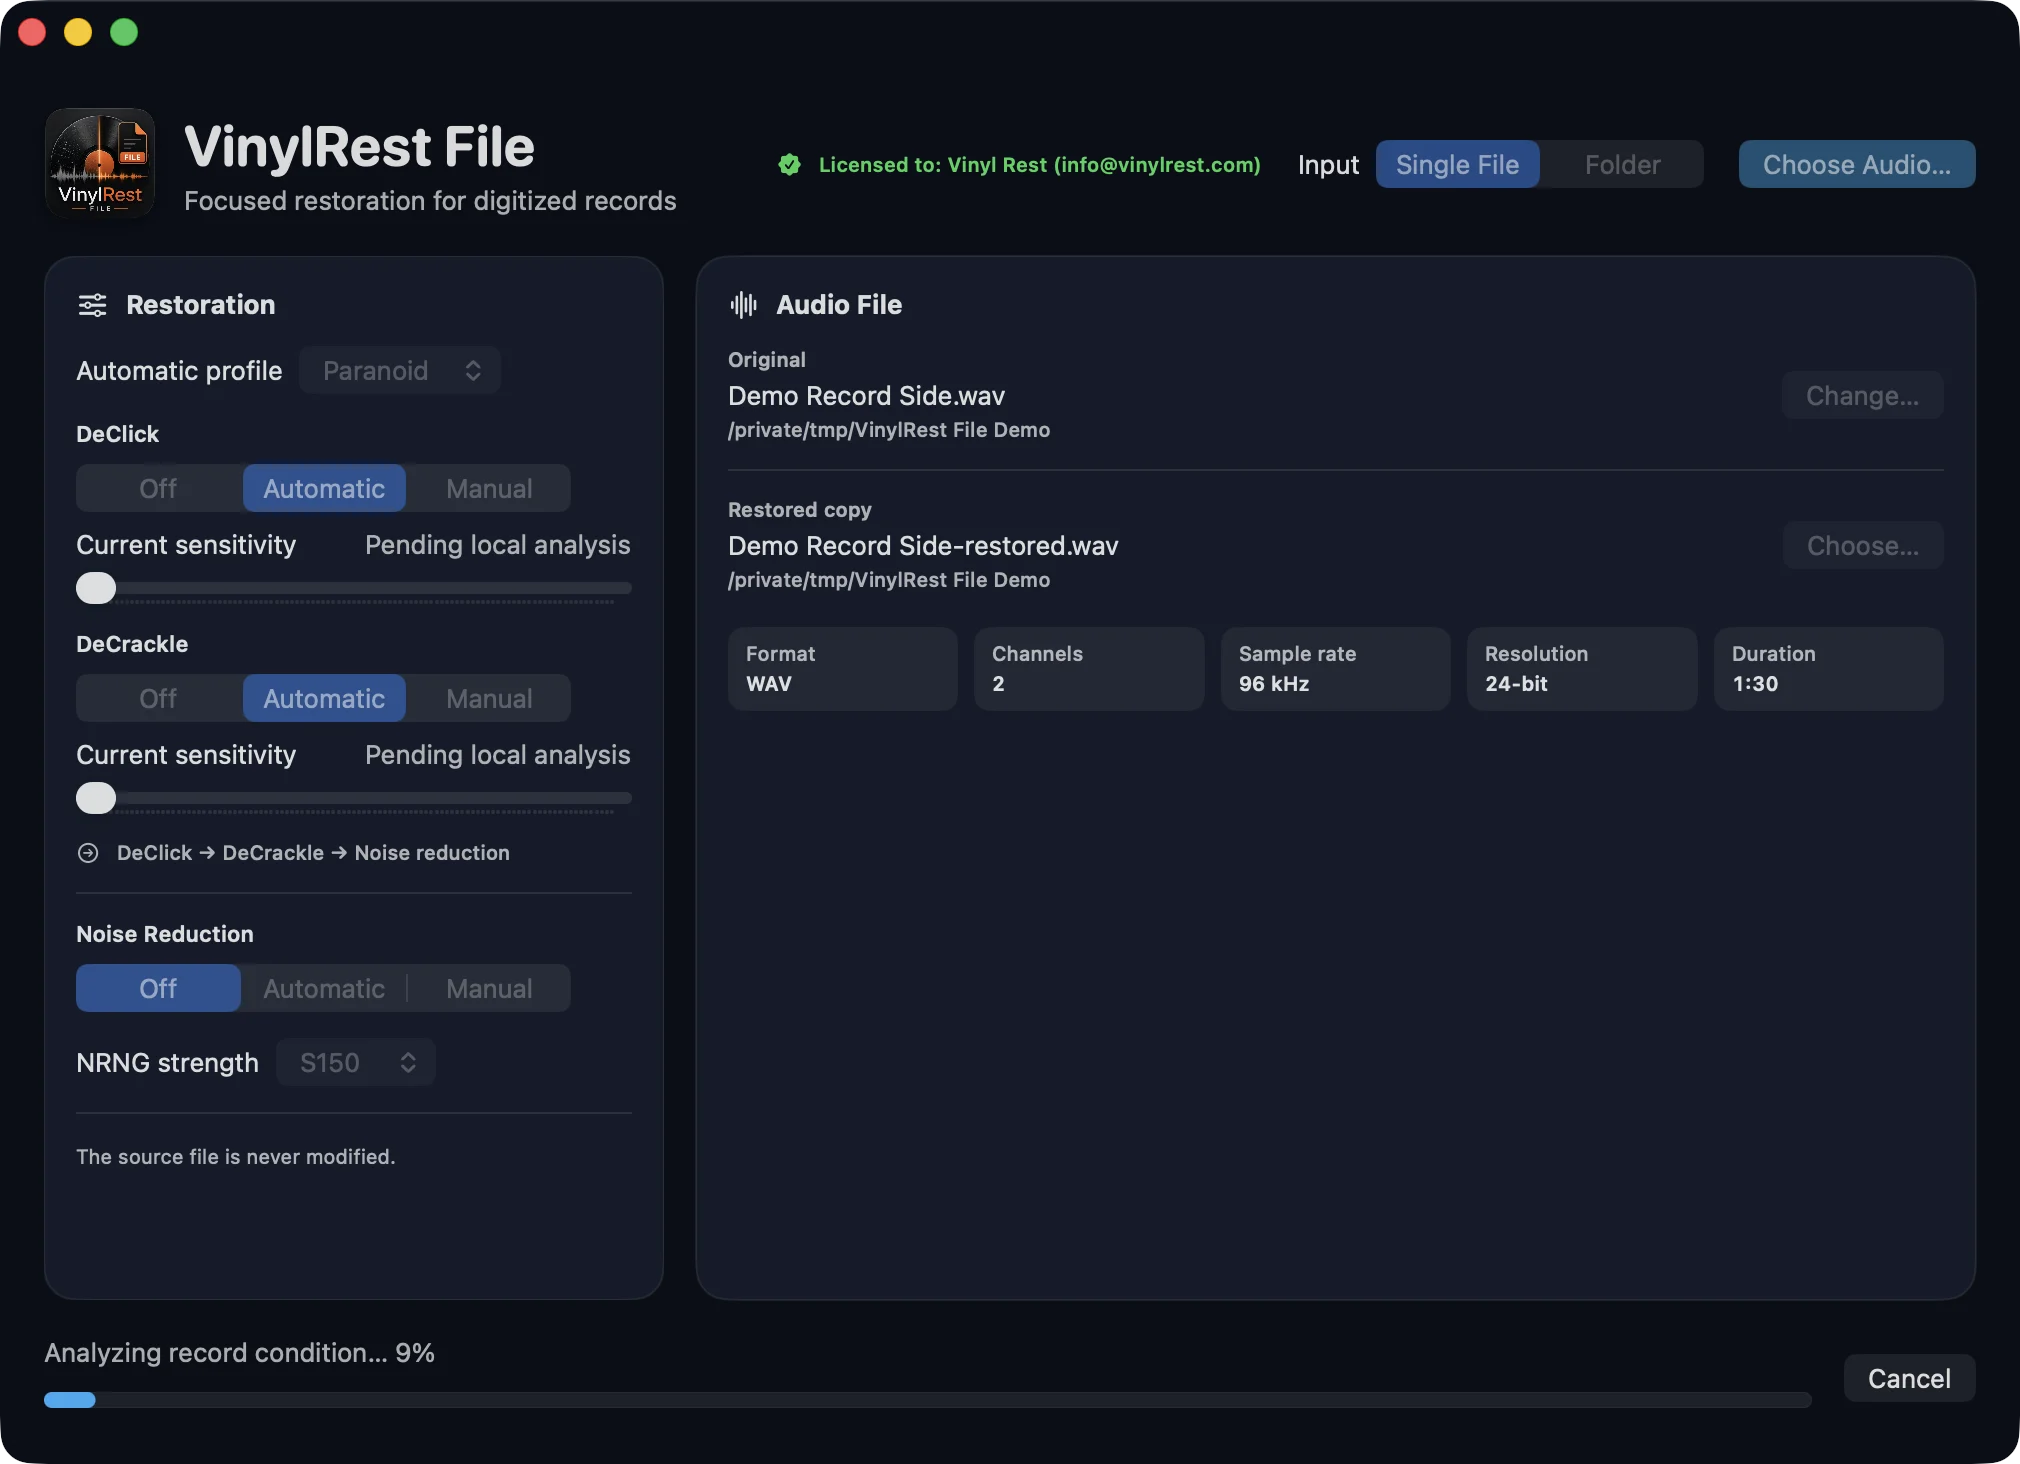Screen dimensions: 2020x1464
Task: Click the Sample rate 96 kHz card
Action: [x=1336, y=669]
